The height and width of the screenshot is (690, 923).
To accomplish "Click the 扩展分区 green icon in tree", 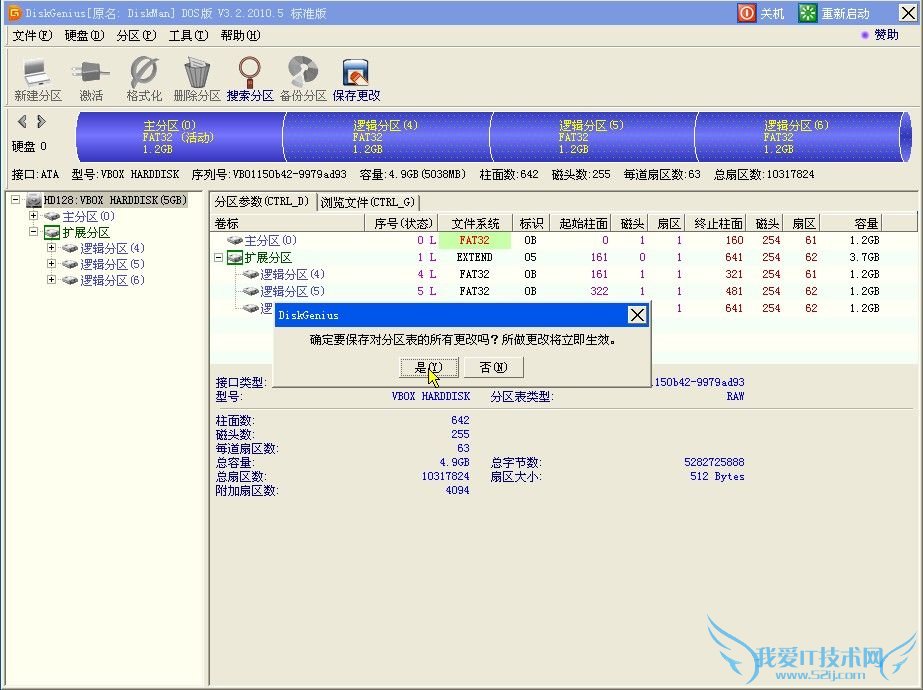I will (x=52, y=232).
